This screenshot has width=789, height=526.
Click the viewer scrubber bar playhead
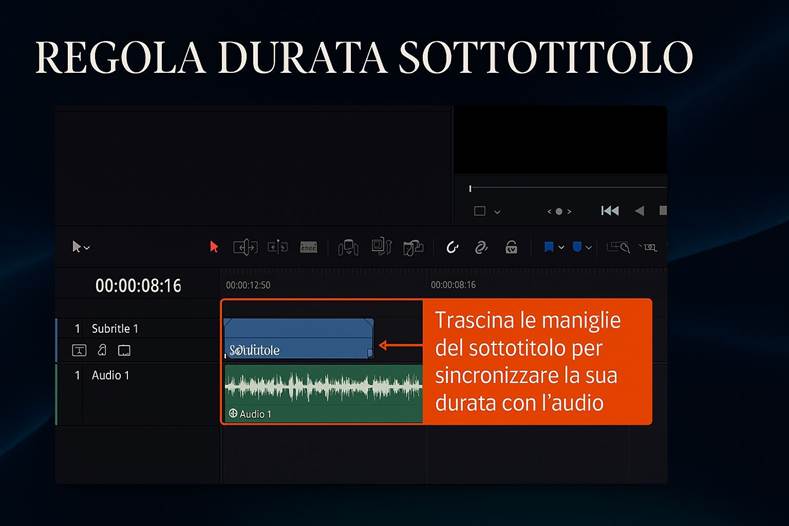coord(470,188)
